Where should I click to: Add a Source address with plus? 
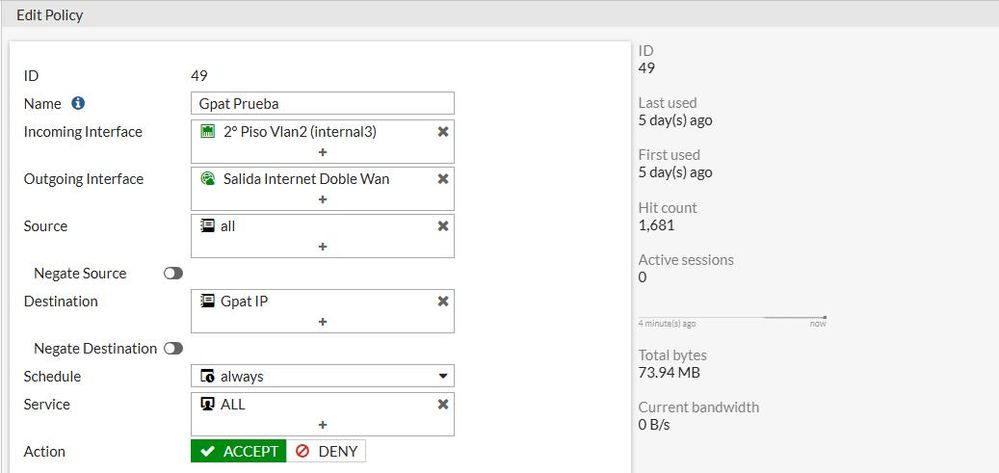click(x=322, y=247)
